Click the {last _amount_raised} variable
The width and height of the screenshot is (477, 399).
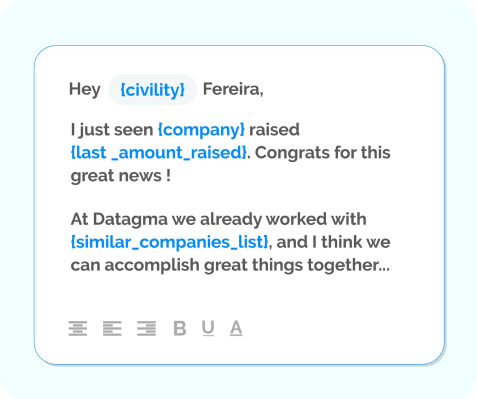pos(159,153)
